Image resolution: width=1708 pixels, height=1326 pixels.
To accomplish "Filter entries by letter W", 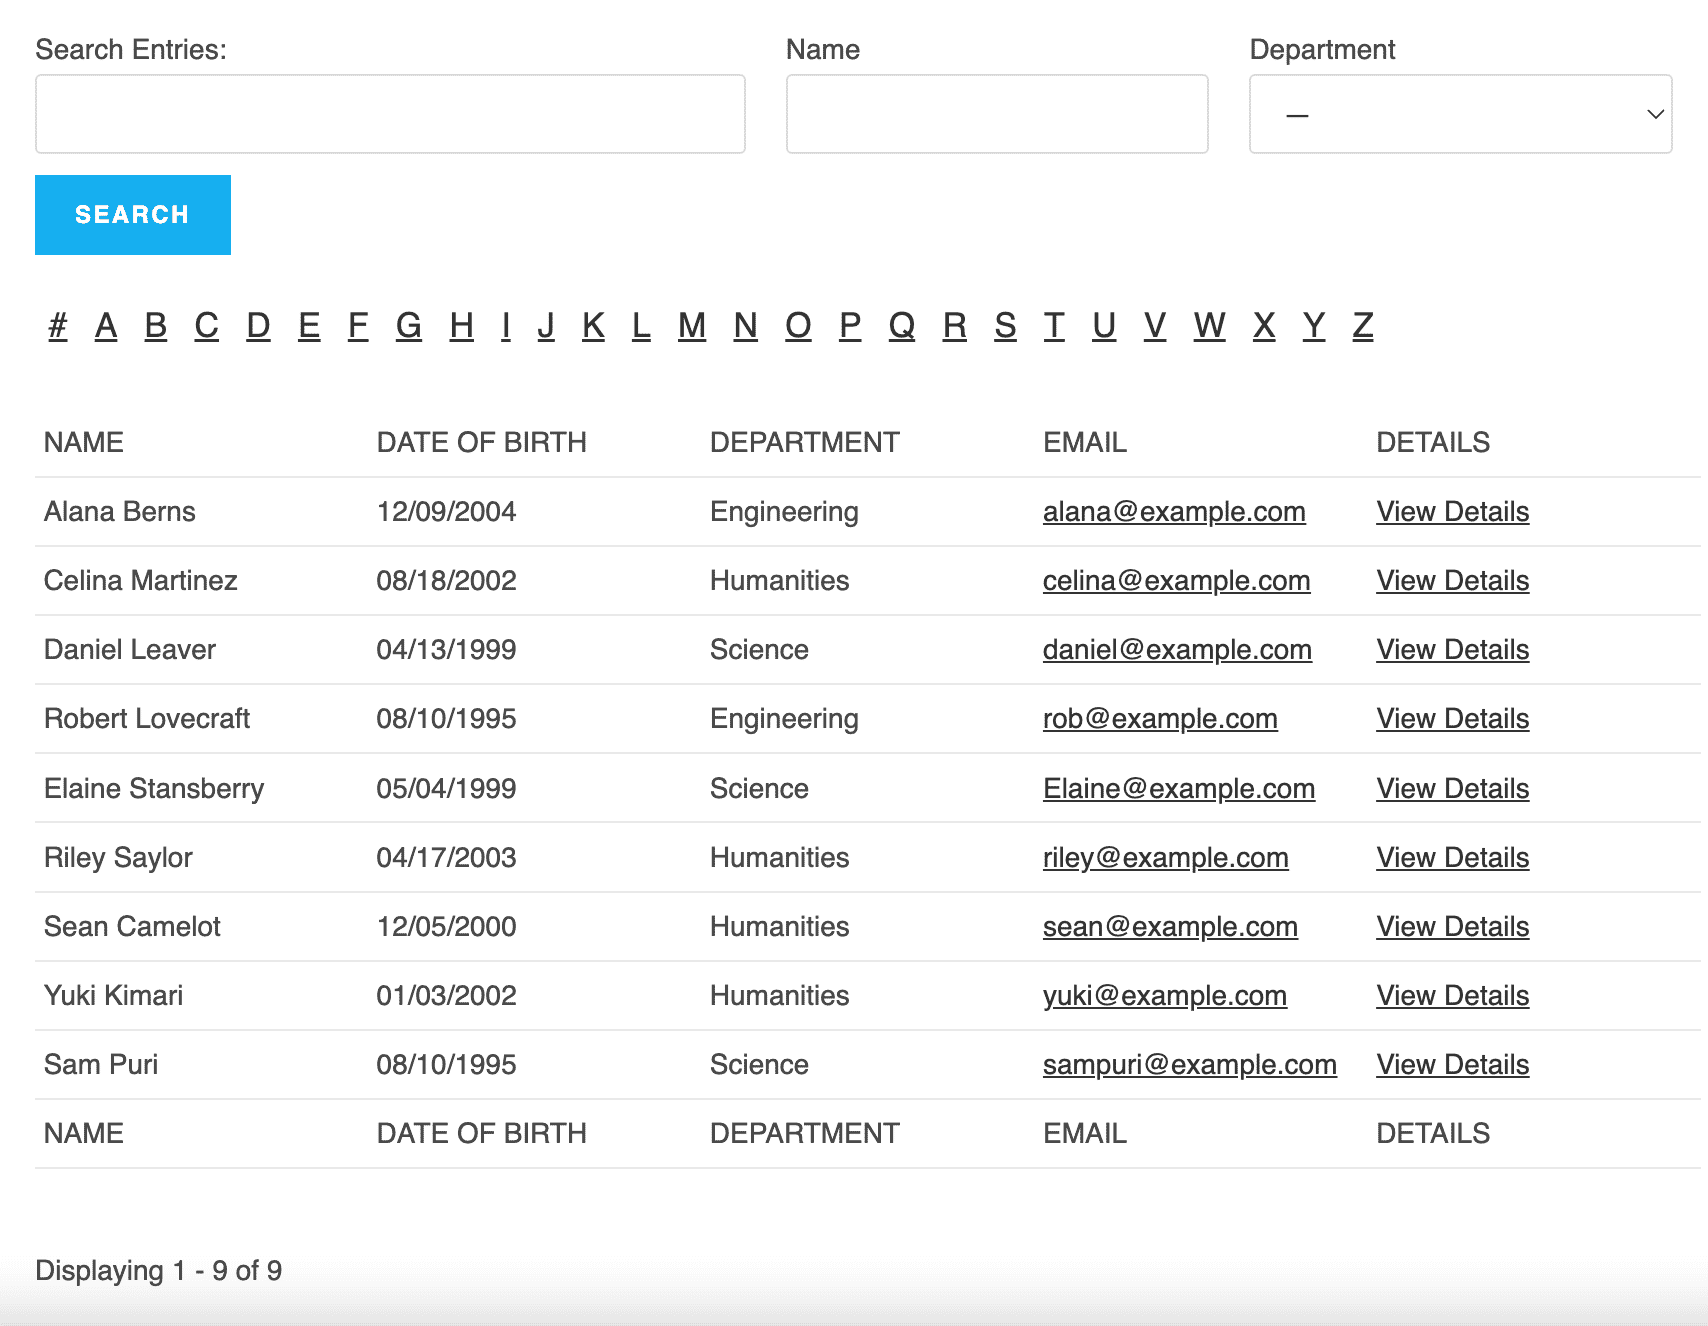I will [1209, 326].
